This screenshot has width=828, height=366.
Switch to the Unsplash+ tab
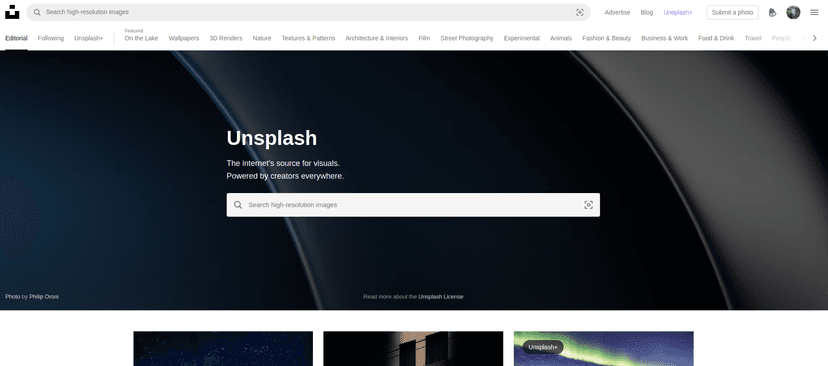(89, 38)
